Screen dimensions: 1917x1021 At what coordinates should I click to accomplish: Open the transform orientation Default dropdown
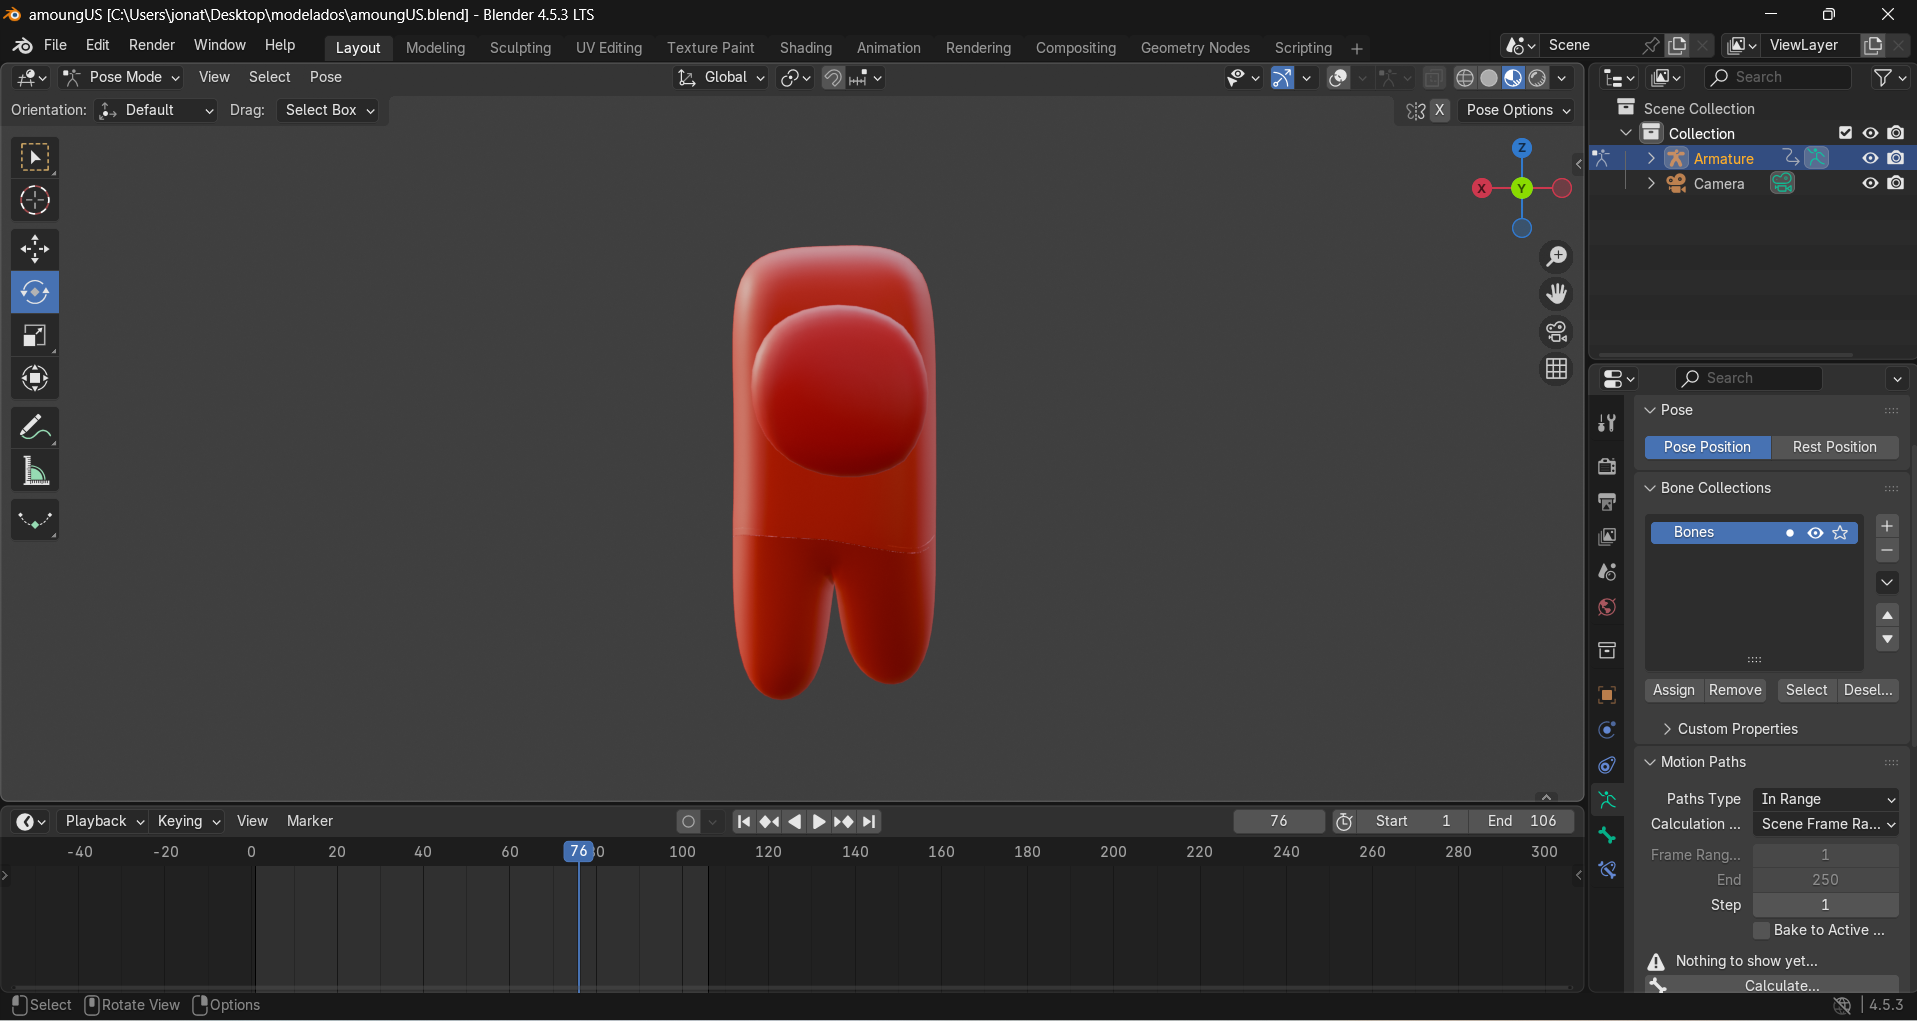tap(155, 110)
